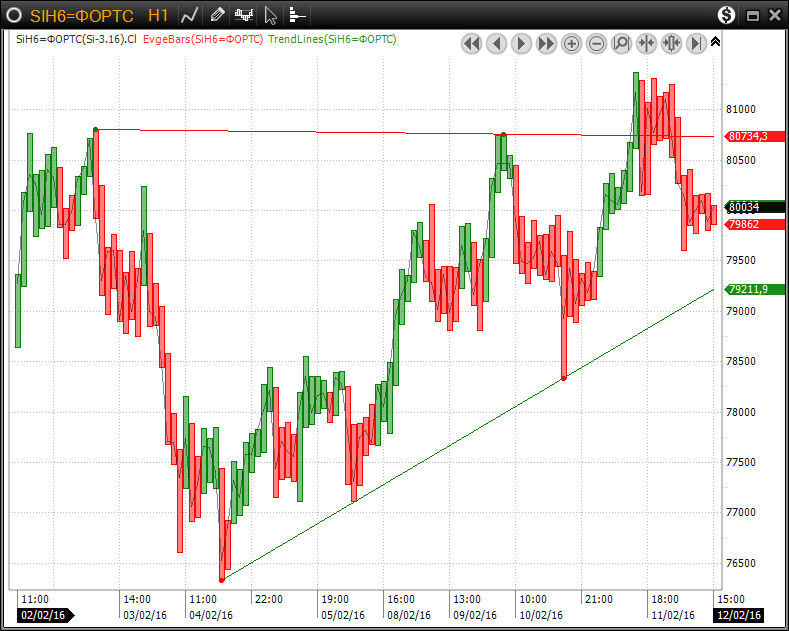Select the cursor pointer tool
This screenshot has width=789, height=631.
pos(270,15)
